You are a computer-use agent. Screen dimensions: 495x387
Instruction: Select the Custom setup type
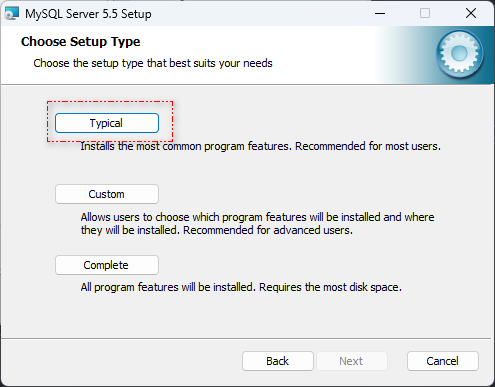click(x=107, y=194)
